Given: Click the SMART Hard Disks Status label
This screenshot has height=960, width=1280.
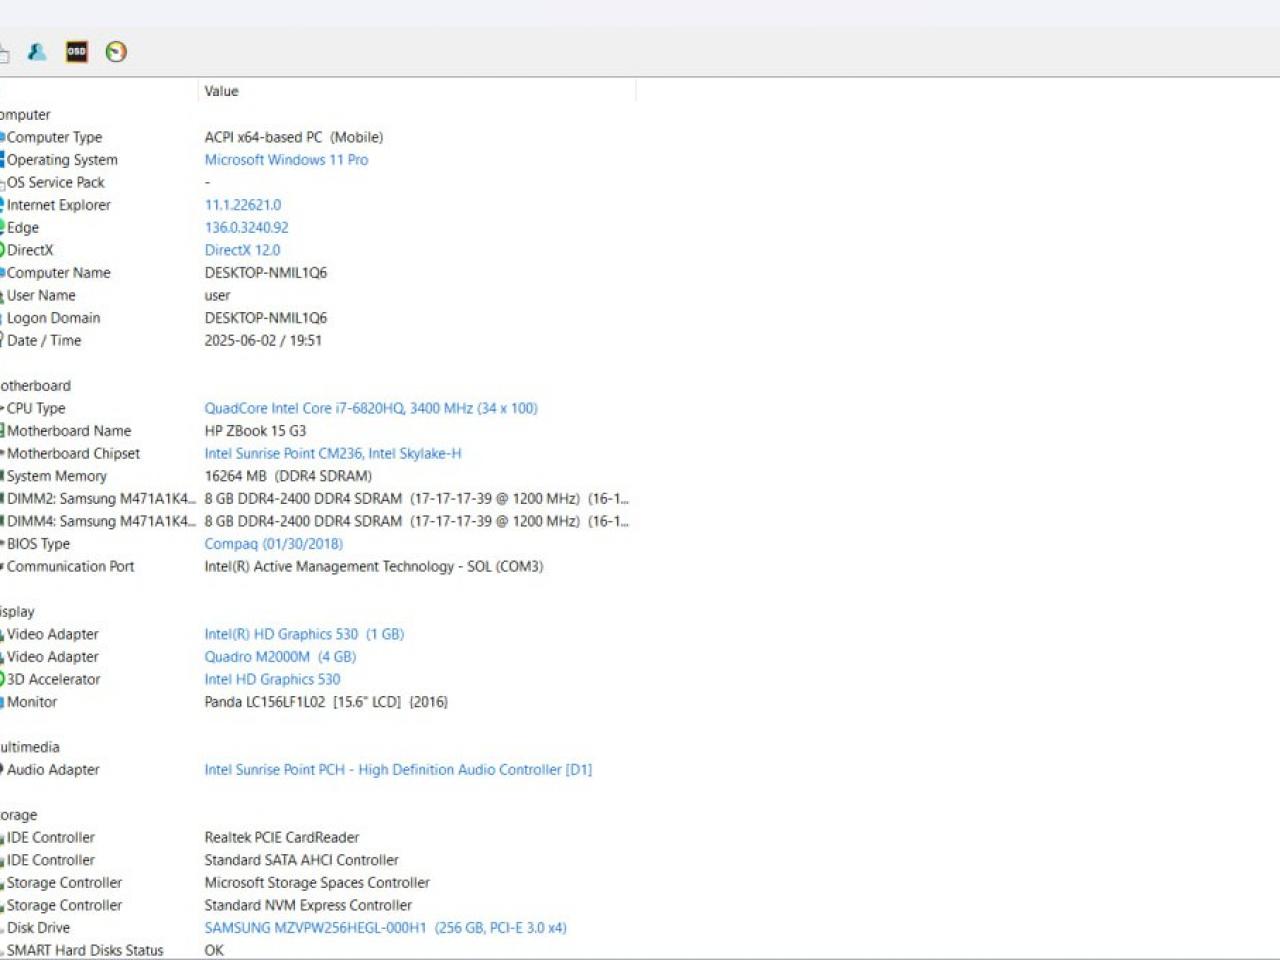Looking at the screenshot, I should (85, 950).
